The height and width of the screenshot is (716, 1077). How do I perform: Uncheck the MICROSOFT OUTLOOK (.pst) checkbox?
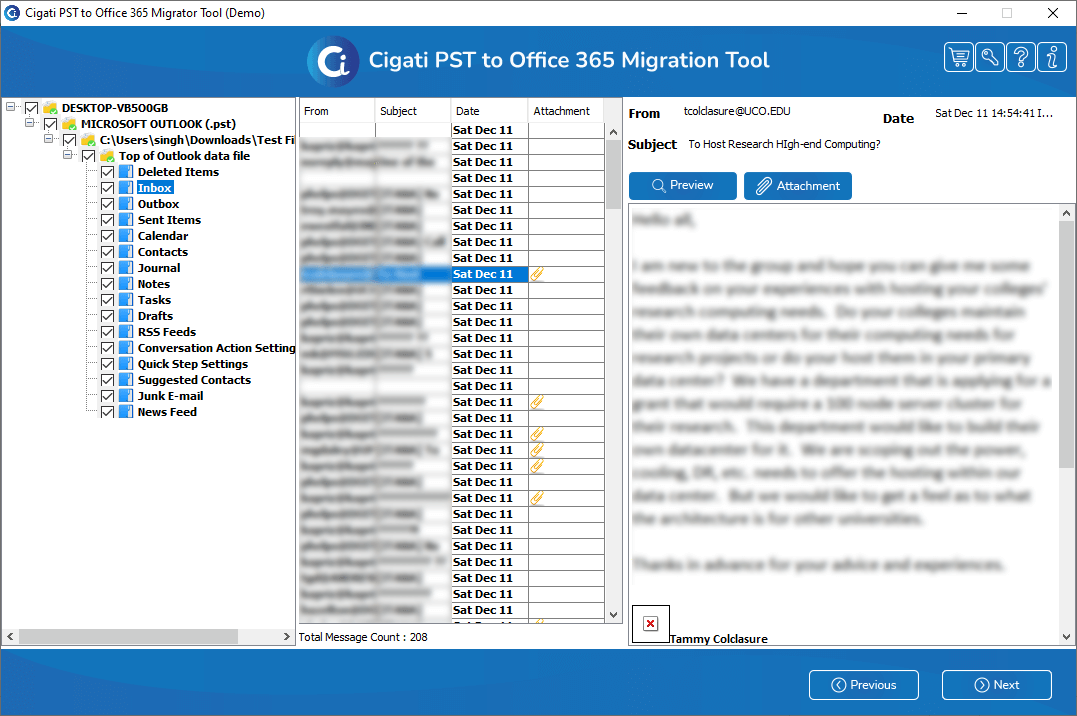[x=50, y=124]
